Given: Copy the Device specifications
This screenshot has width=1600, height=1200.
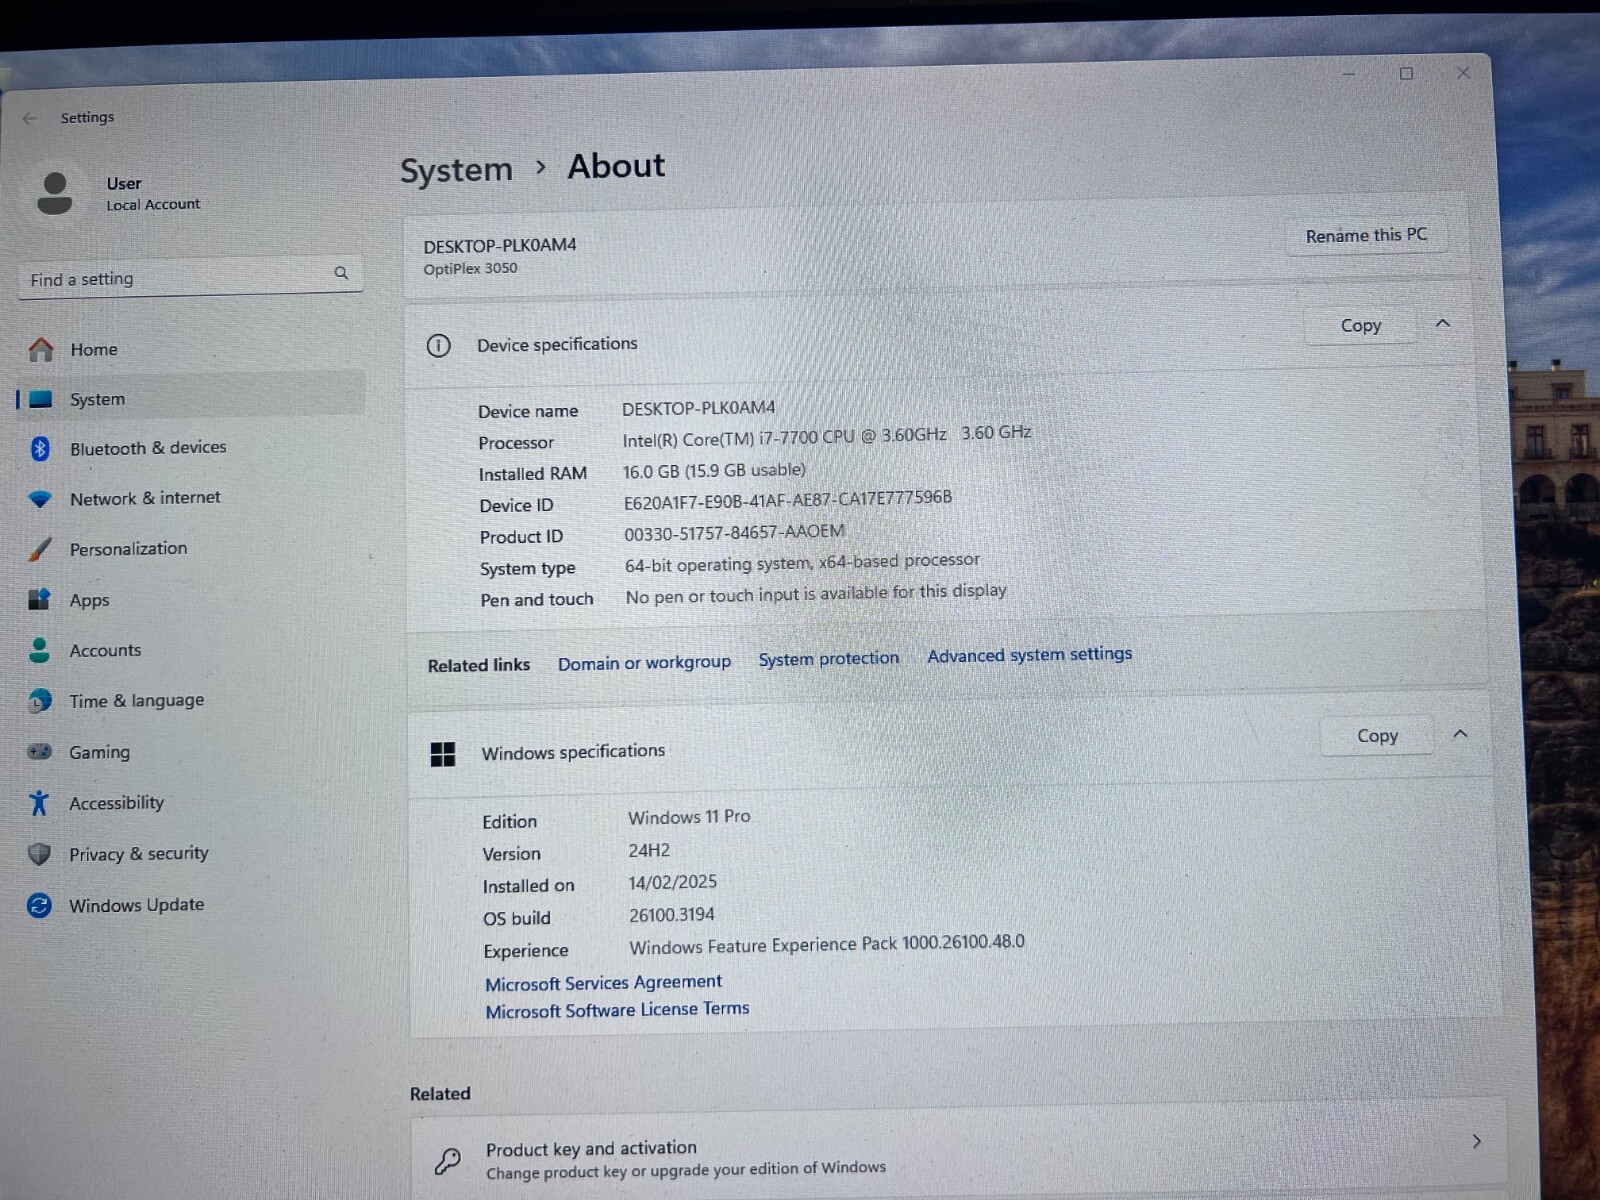Looking at the screenshot, I should (x=1360, y=326).
